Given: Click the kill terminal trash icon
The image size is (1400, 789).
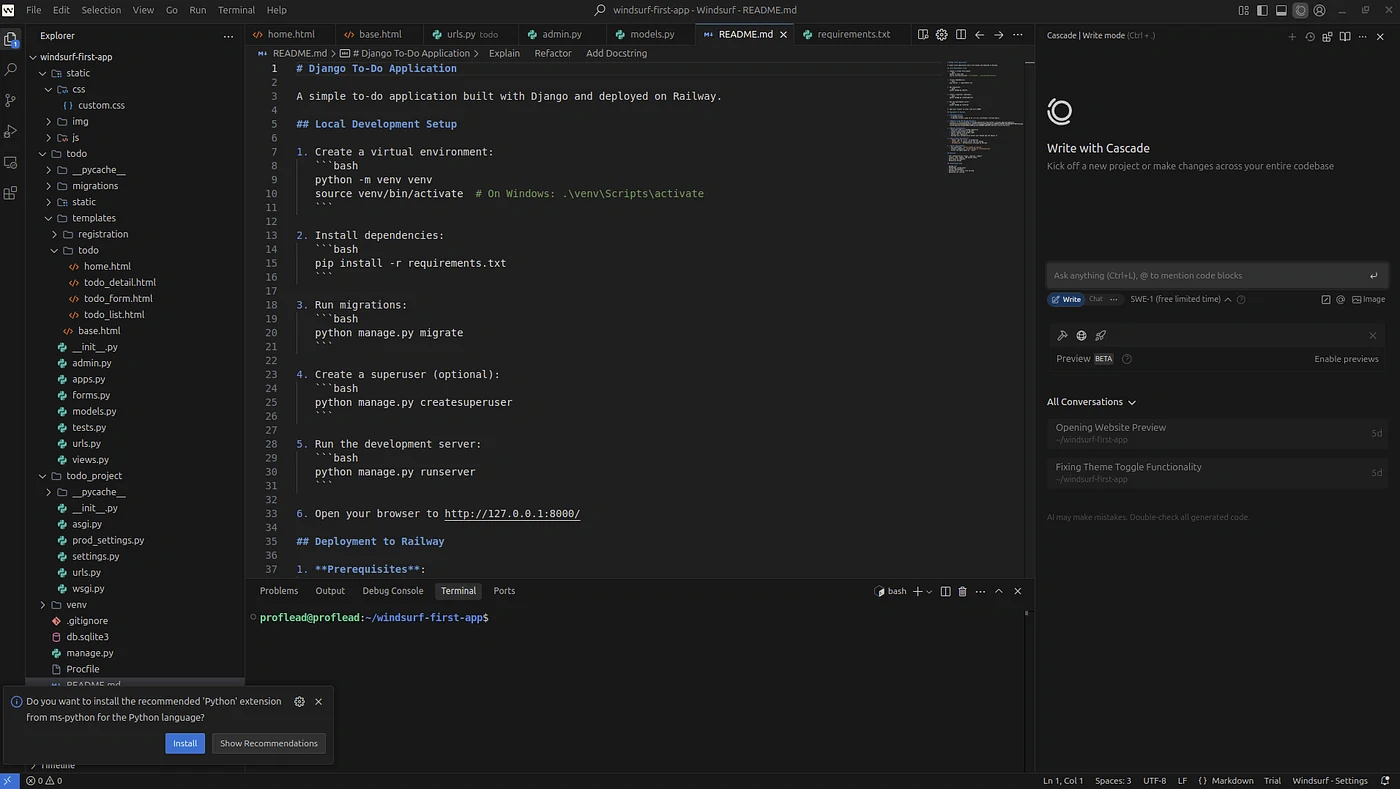Looking at the screenshot, I should (962, 591).
